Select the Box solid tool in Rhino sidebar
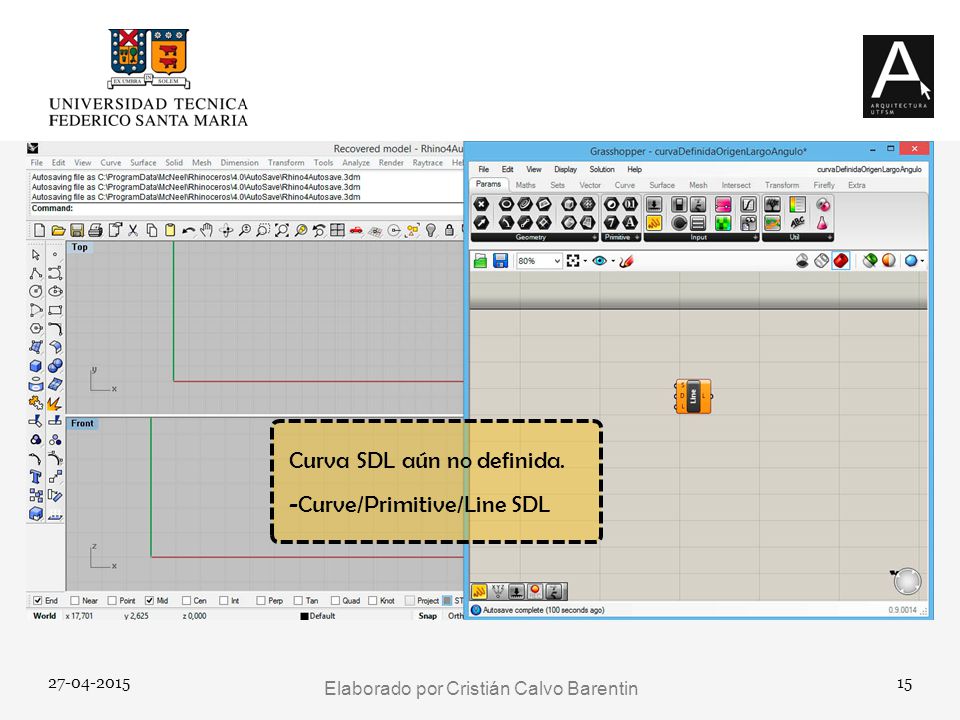The image size is (960, 720). (x=36, y=366)
